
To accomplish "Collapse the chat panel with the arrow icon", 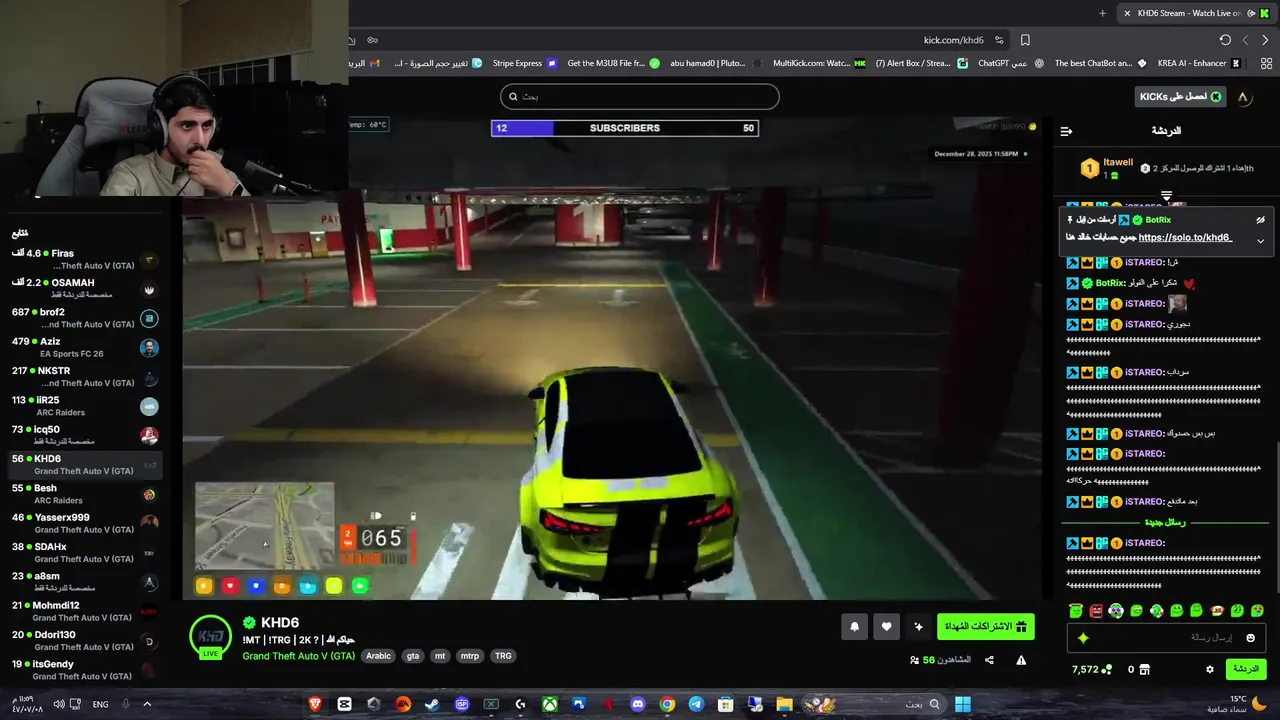I will click(x=1066, y=131).
